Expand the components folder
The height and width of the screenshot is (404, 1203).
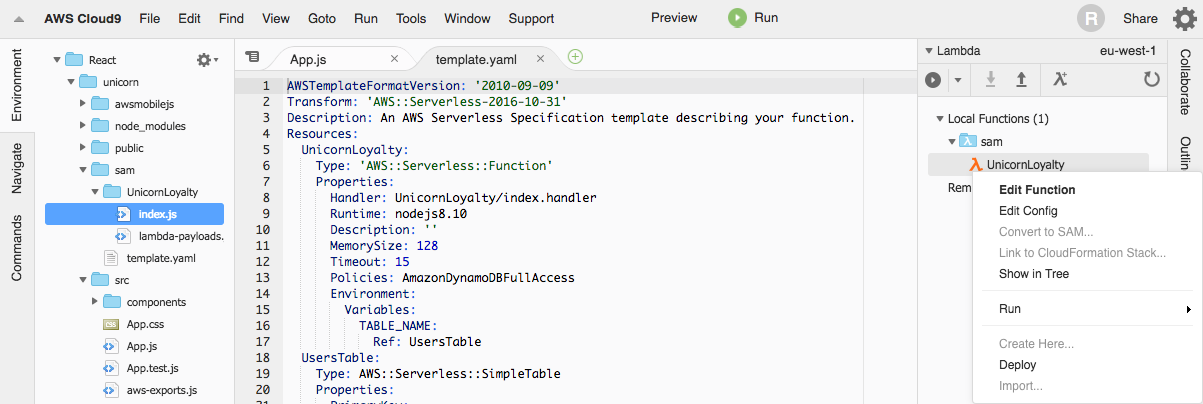point(94,302)
